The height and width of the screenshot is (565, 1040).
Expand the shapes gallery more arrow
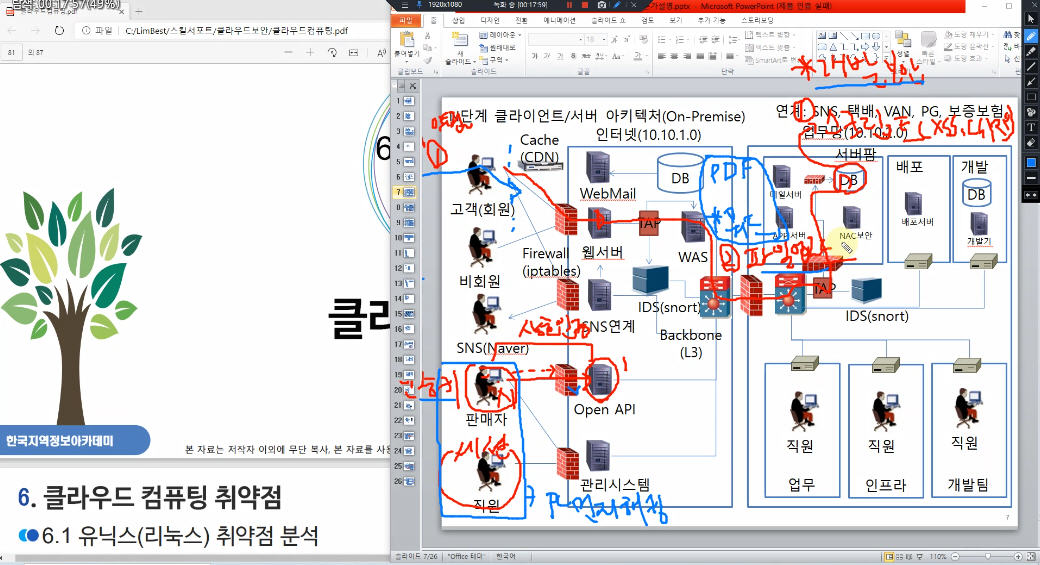tap(886, 58)
